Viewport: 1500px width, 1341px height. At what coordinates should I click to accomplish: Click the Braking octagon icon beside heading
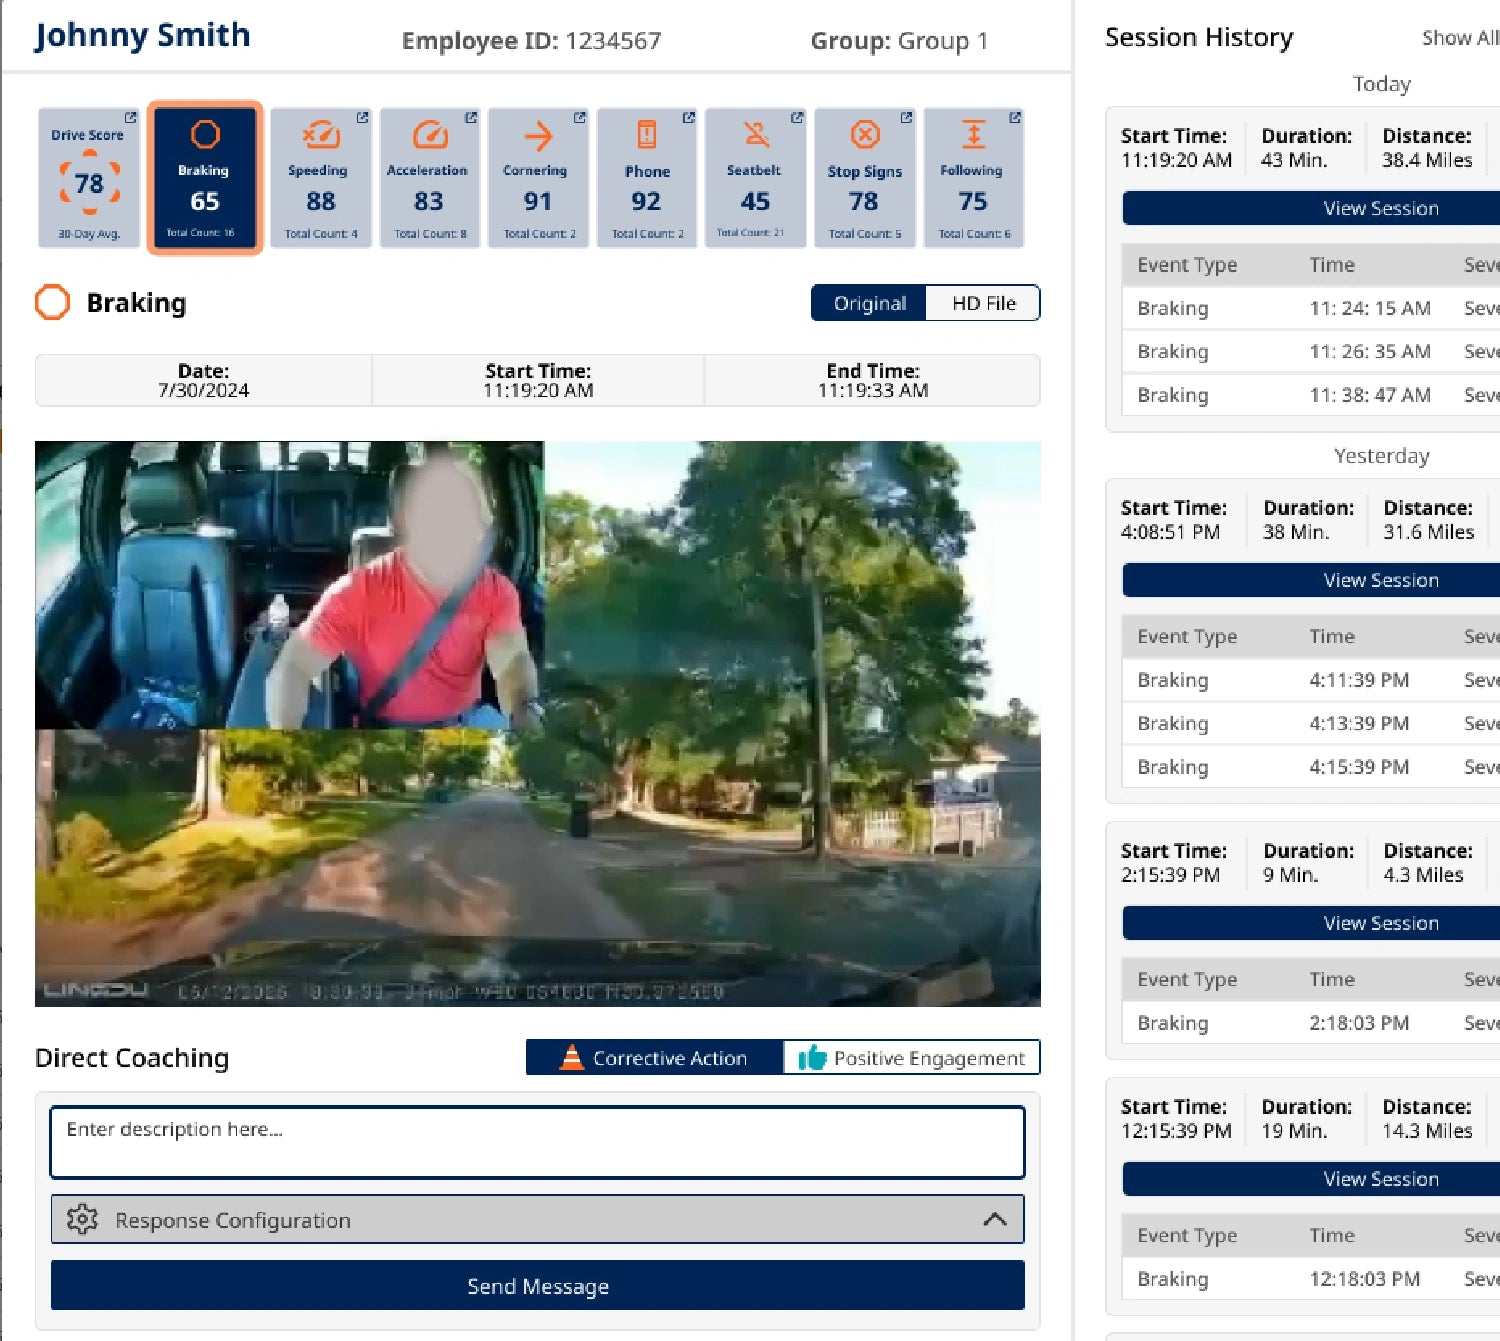point(53,302)
